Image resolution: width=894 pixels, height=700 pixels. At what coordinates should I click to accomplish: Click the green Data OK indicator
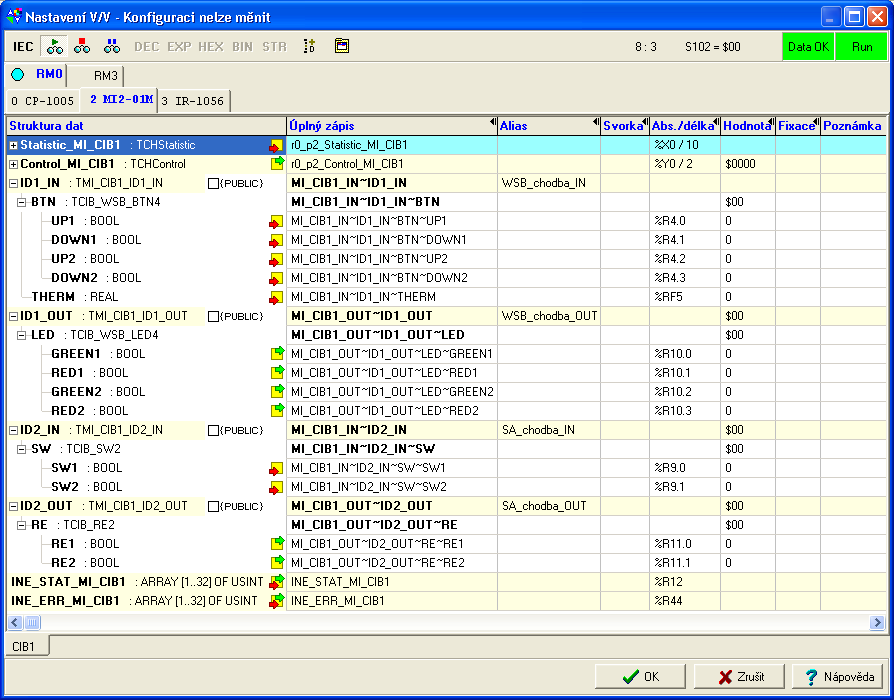[808, 47]
